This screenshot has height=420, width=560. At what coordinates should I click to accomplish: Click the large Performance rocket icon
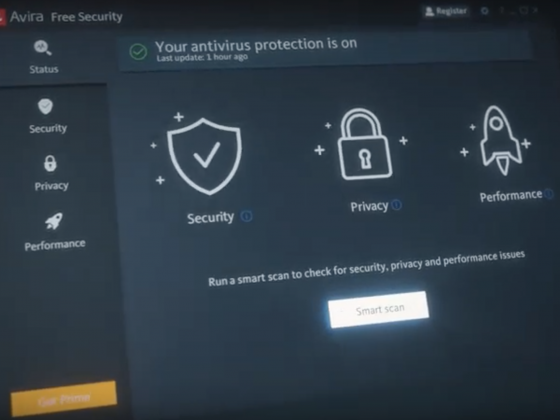click(x=500, y=140)
